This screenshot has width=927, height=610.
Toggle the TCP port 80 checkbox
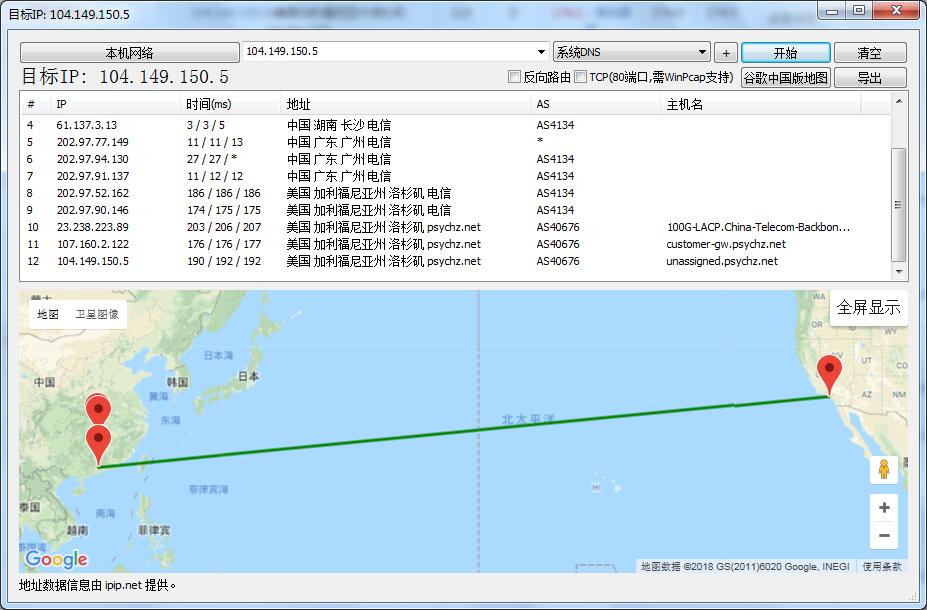coord(581,77)
